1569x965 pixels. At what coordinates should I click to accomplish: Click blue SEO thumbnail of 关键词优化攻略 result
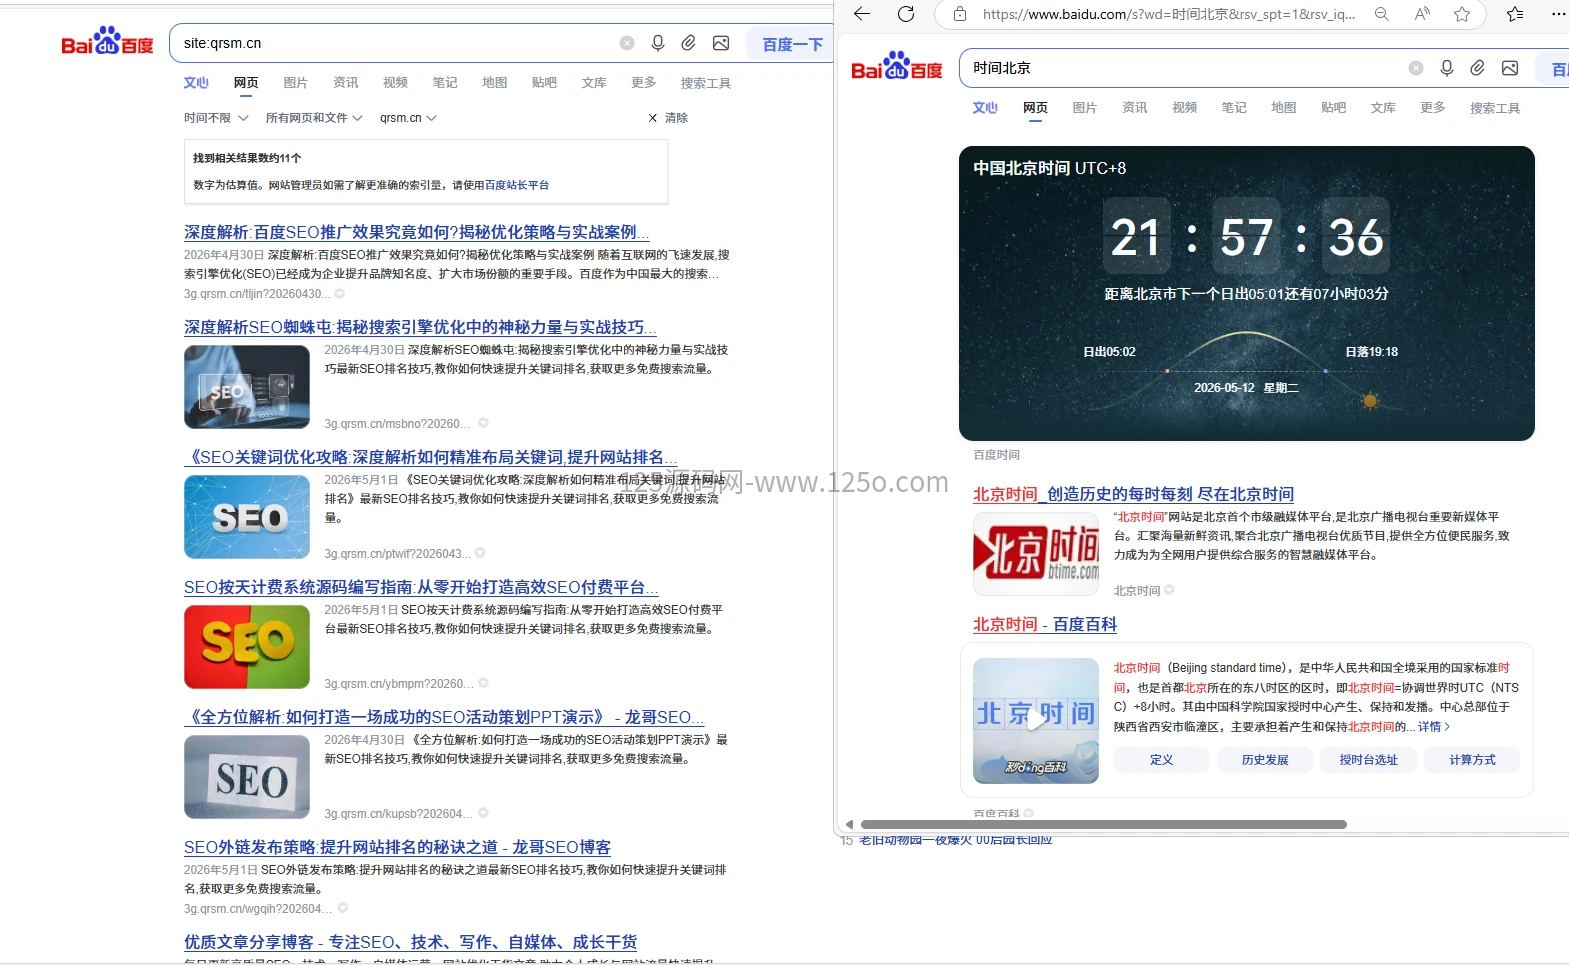[247, 517]
